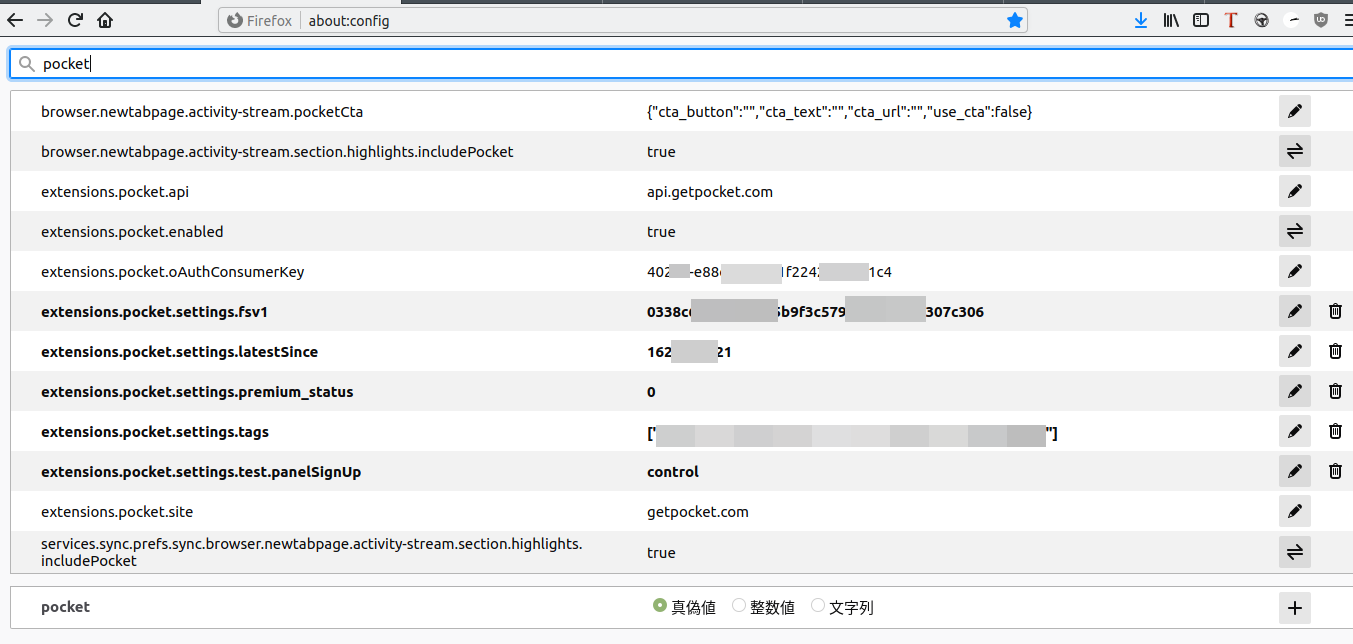Toggle the sidebar view icon
Viewport: 1353px width, 644px height.
pyautogui.click(x=1201, y=20)
